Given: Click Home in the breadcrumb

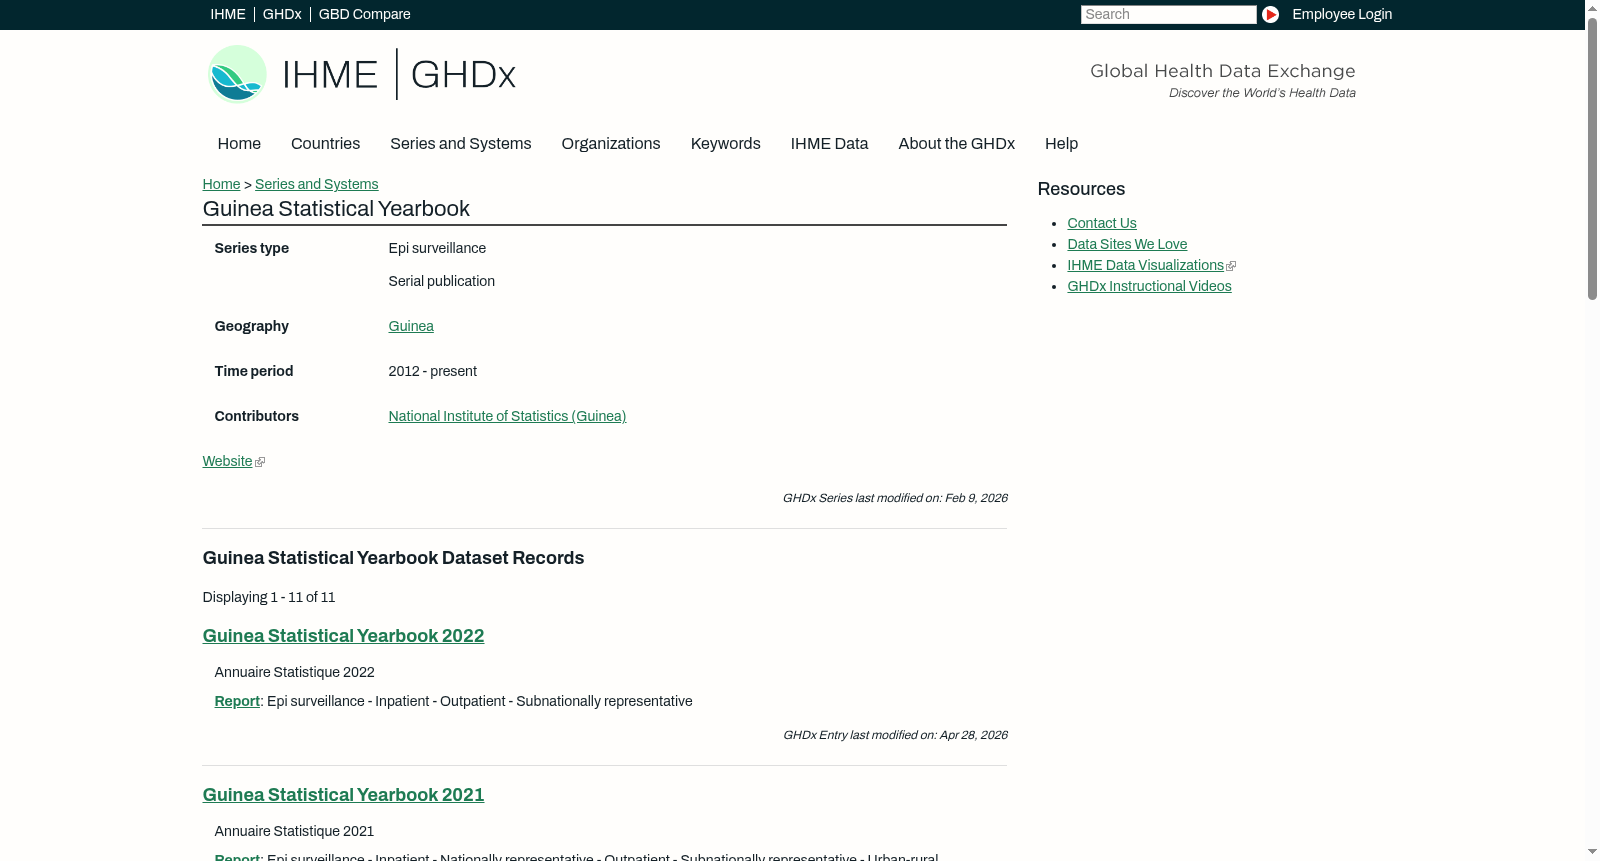Looking at the screenshot, I should [221, 184].
